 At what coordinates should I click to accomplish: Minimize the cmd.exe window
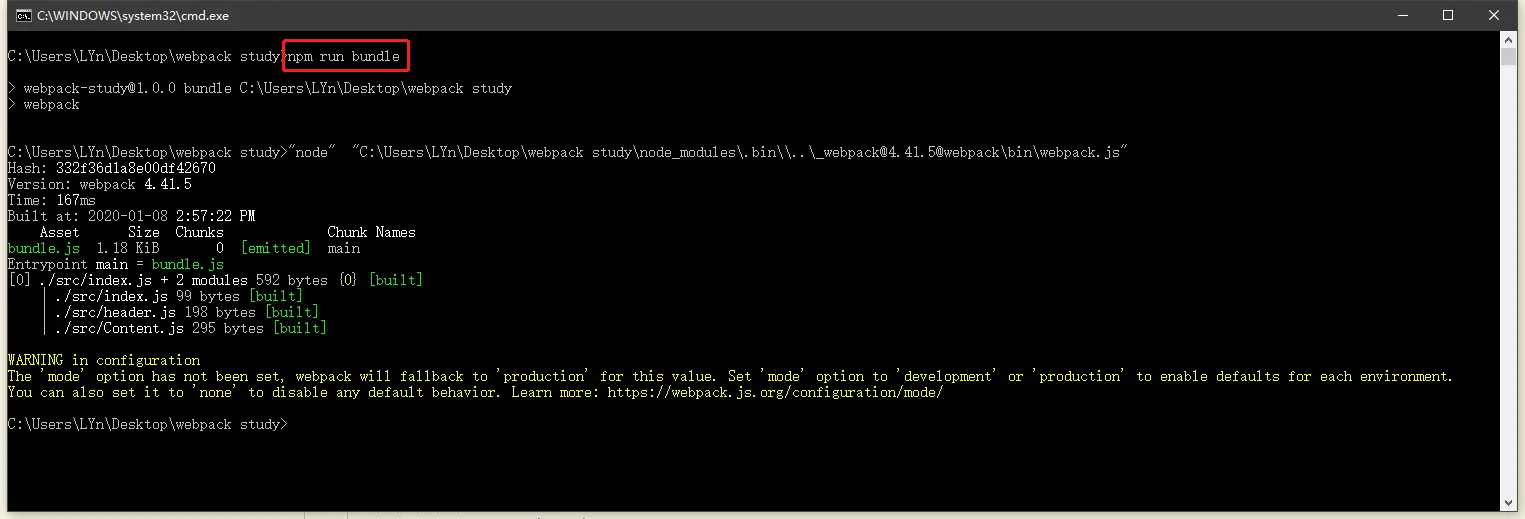(1401, 15)
